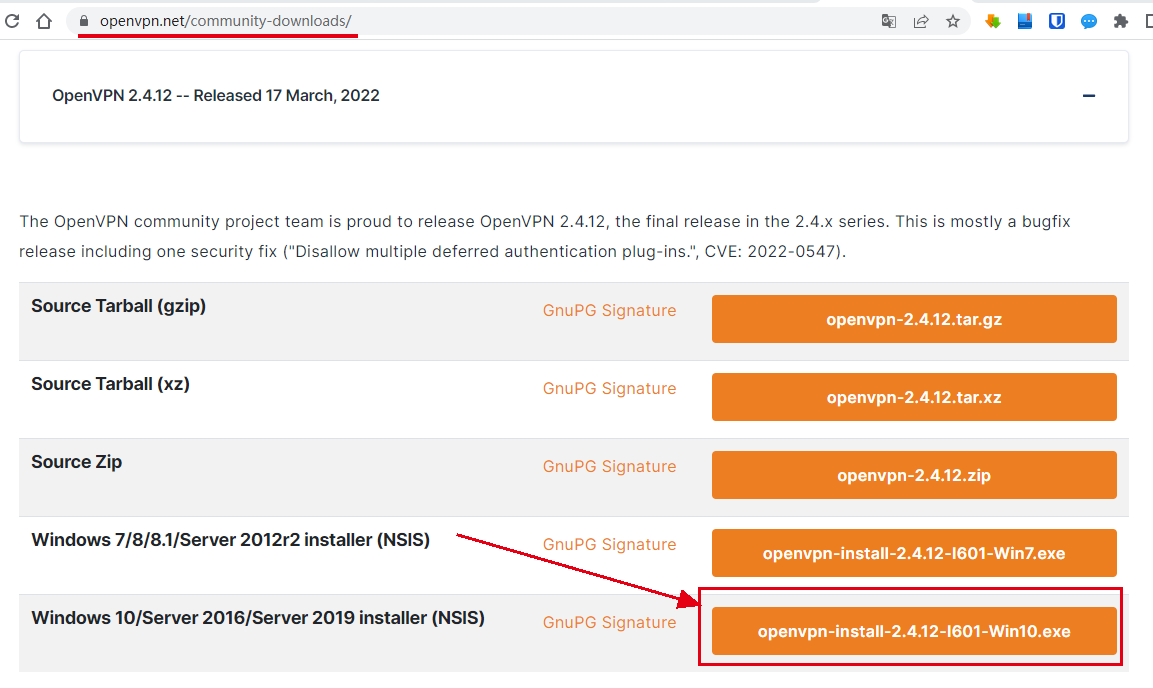
Task: Download openvpn-2.4.12.tar.gz
Action: point(914,320)
